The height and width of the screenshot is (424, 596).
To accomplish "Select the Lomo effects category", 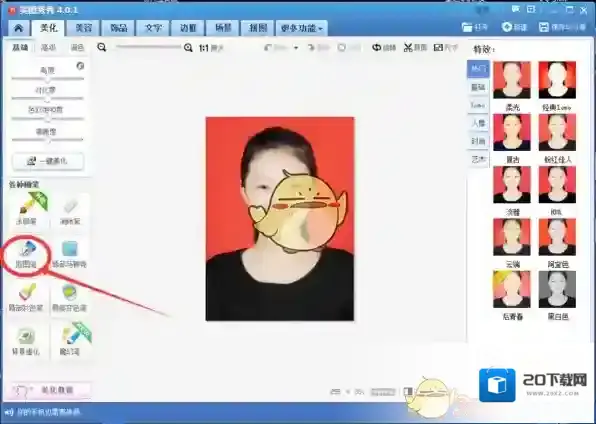I will click(x=478, y=105).
